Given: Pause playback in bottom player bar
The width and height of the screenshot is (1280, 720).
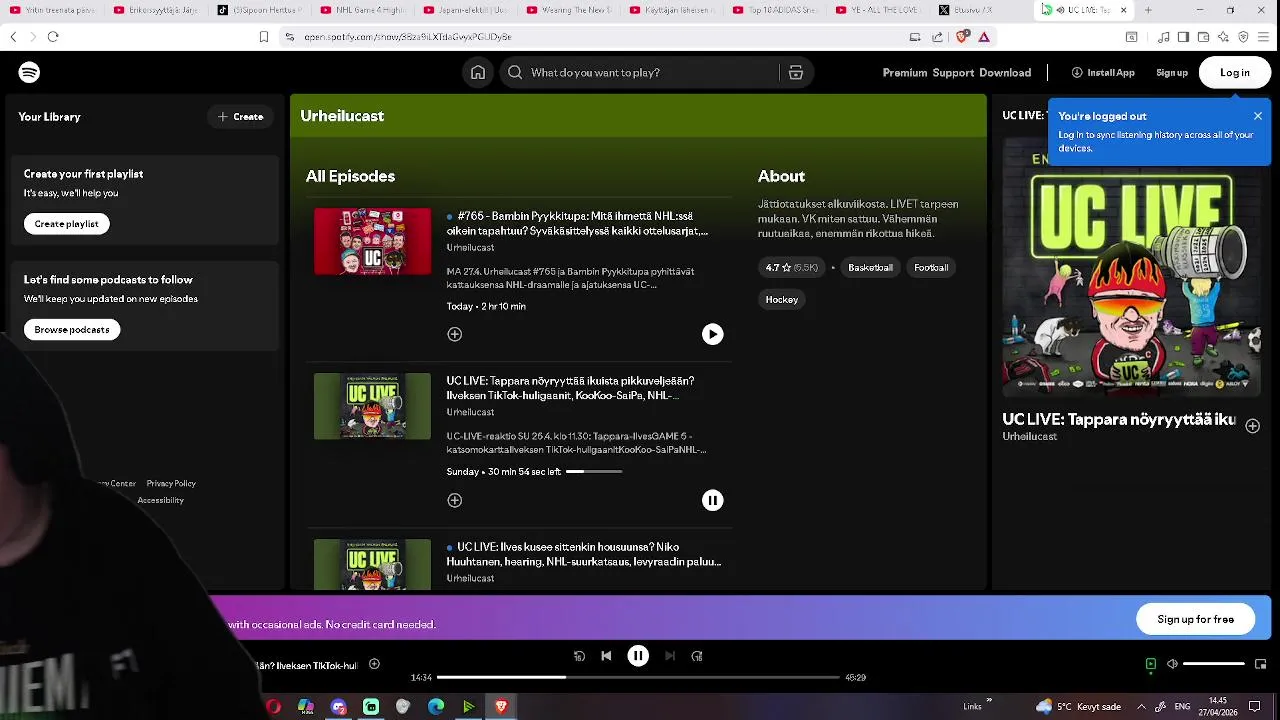Looking at the screenshot, I should [638, 656].
